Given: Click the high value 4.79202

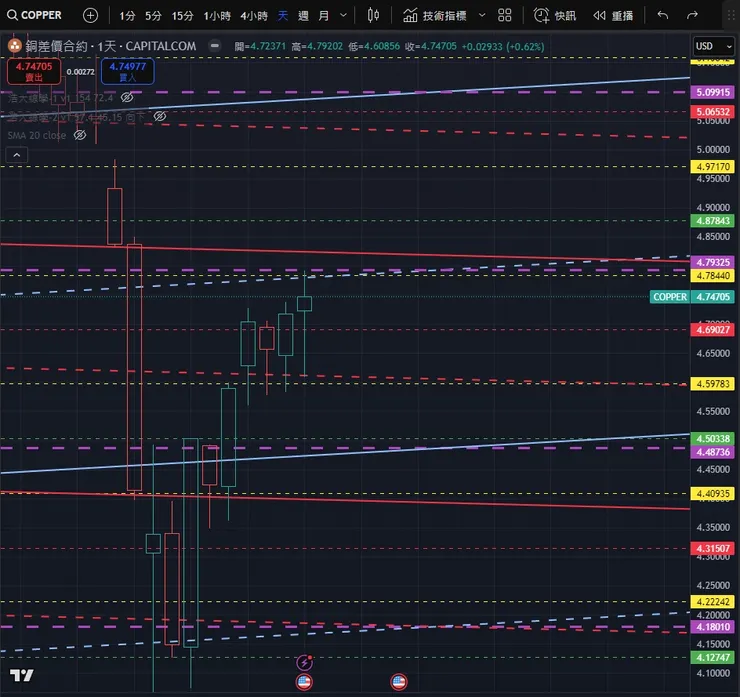Looking at the screenshot, I should click(325, 46).
